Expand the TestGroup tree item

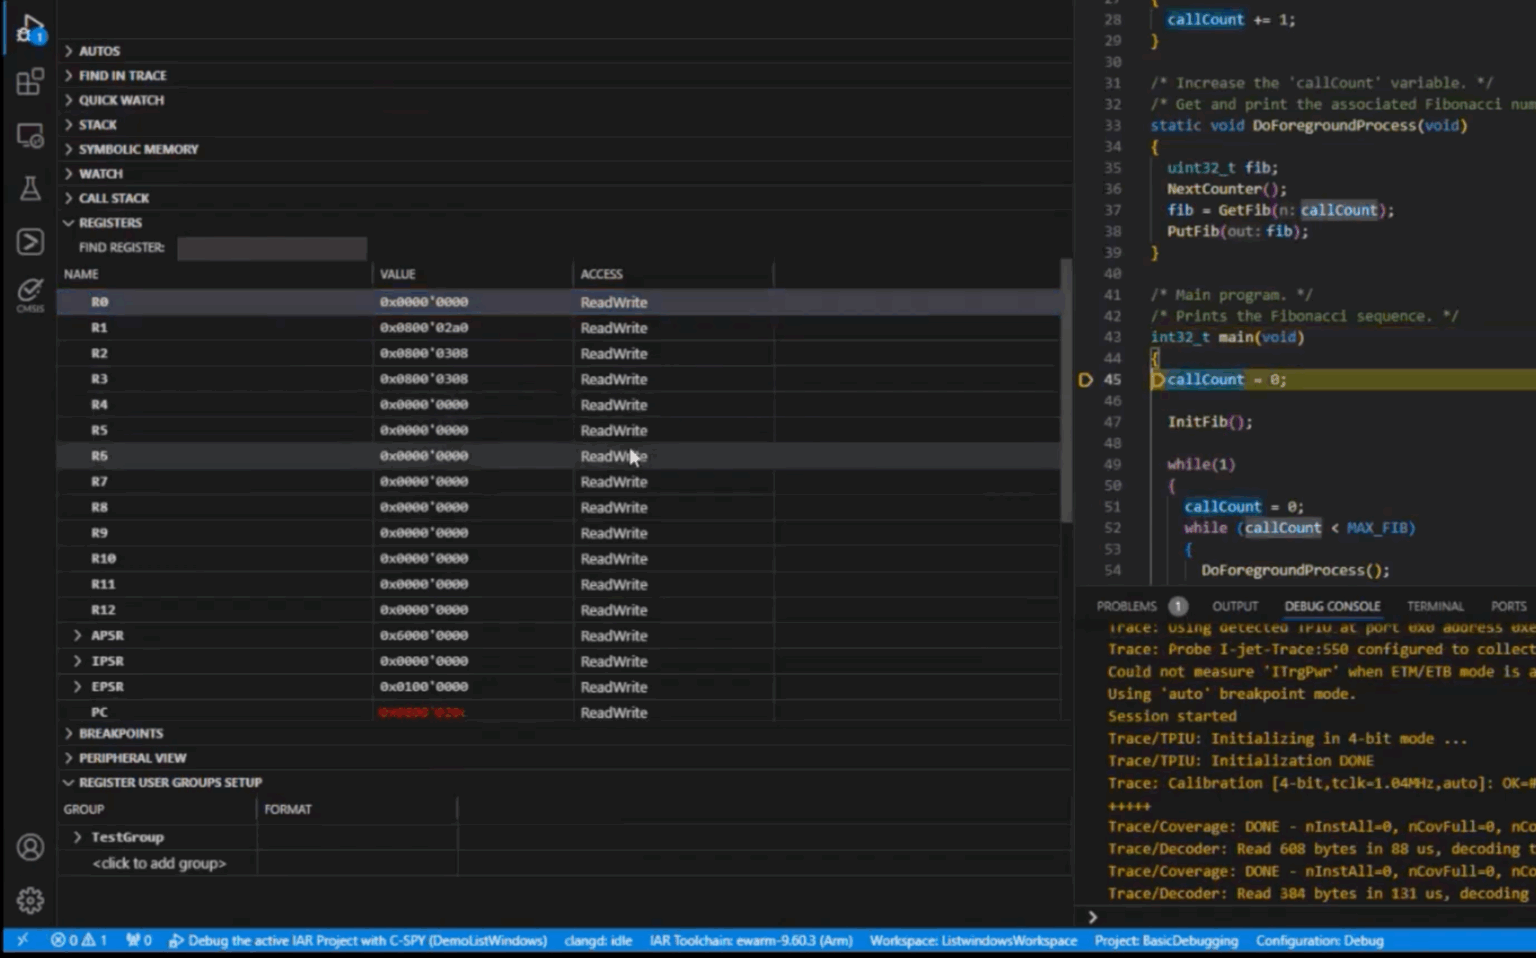pos(77,837)
